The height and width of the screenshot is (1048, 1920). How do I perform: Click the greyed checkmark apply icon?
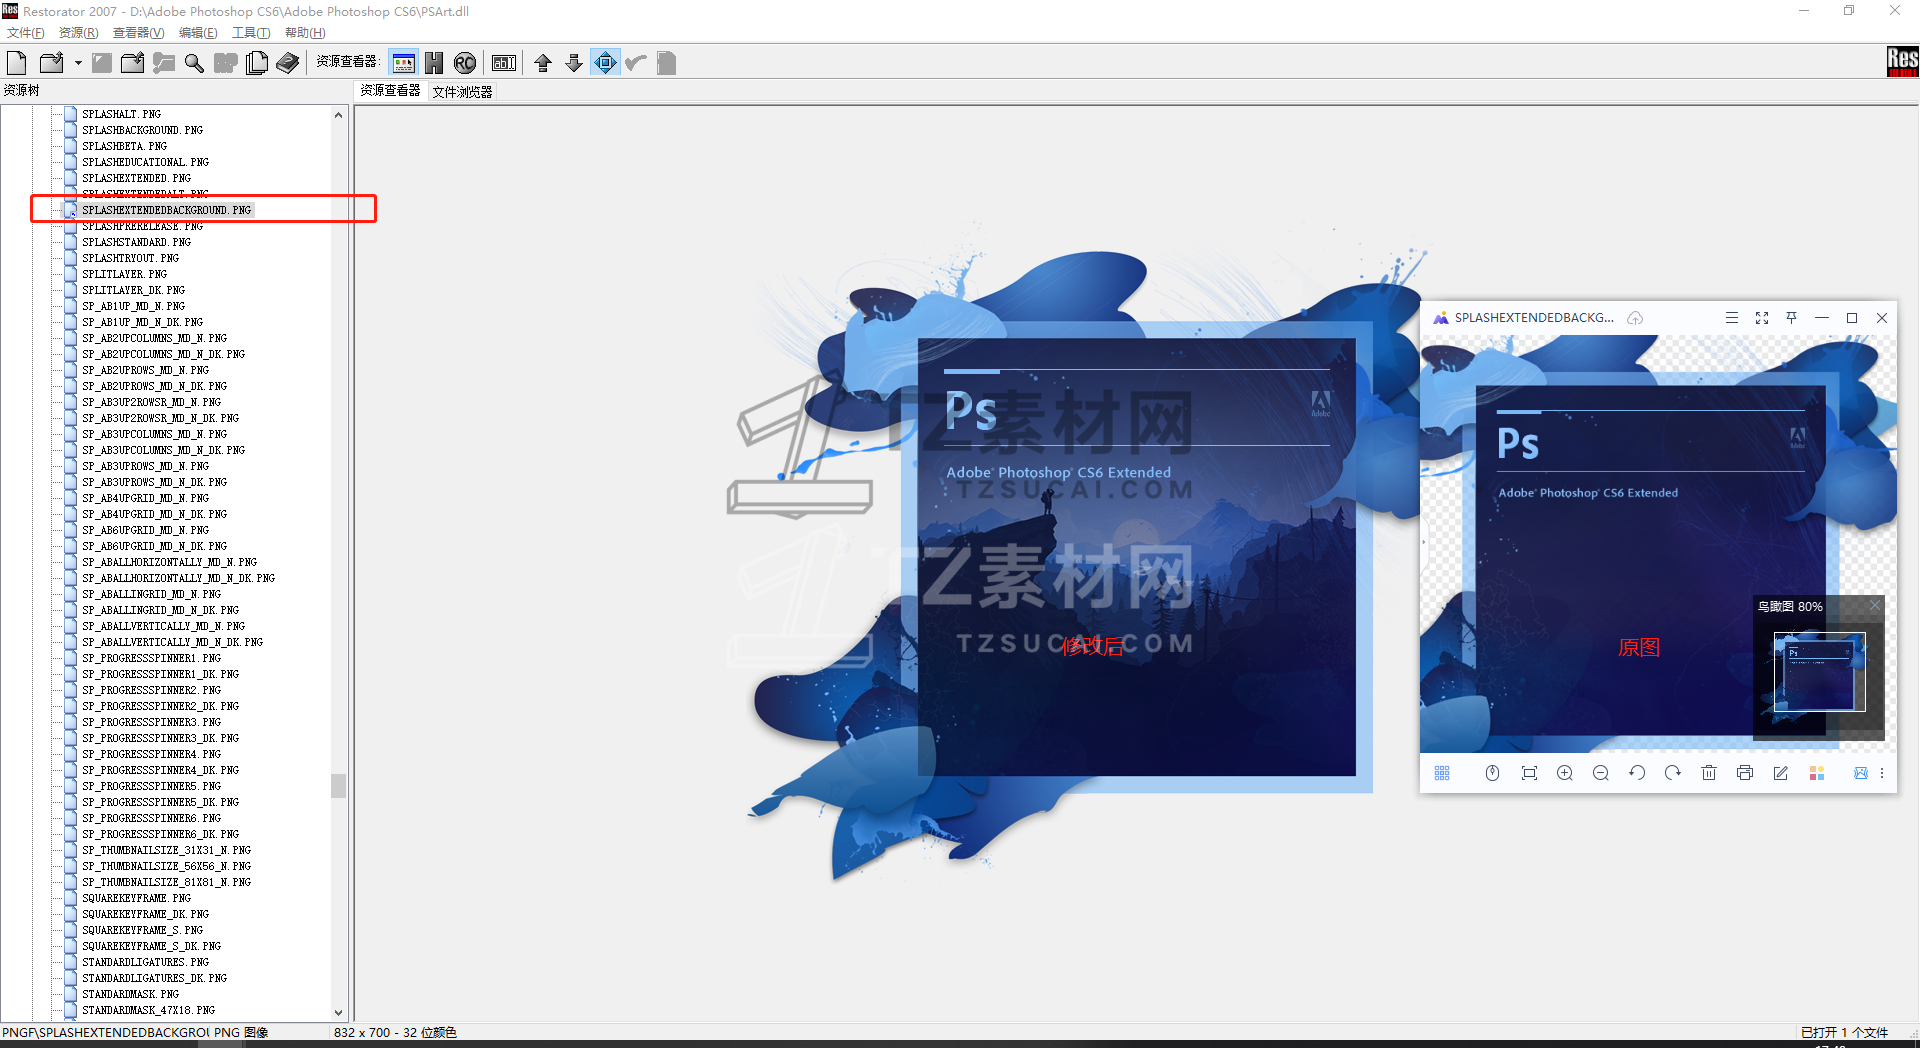[x=636, y=63]
